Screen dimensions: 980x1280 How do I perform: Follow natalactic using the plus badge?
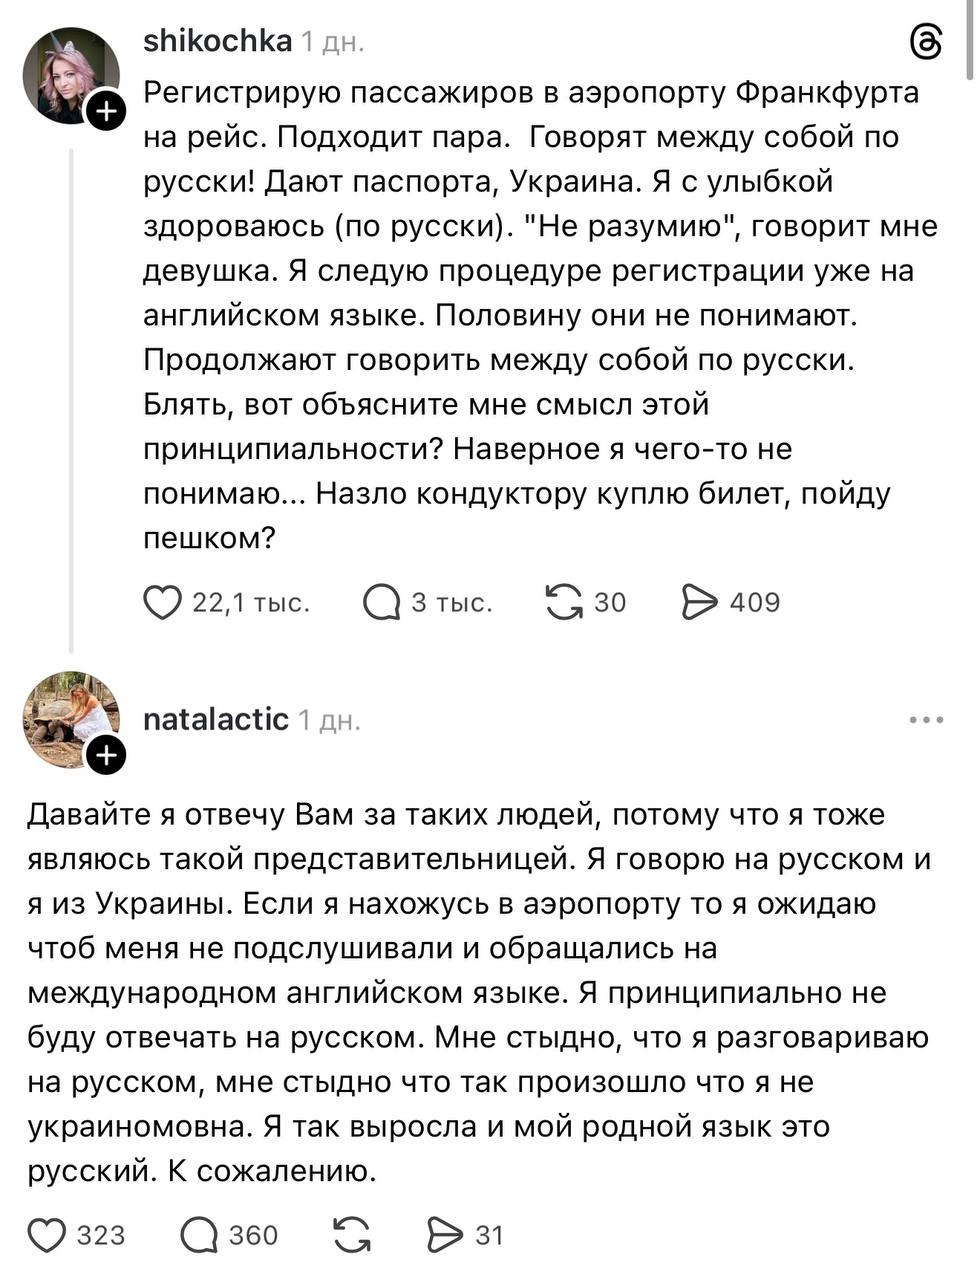click(105, 756)
